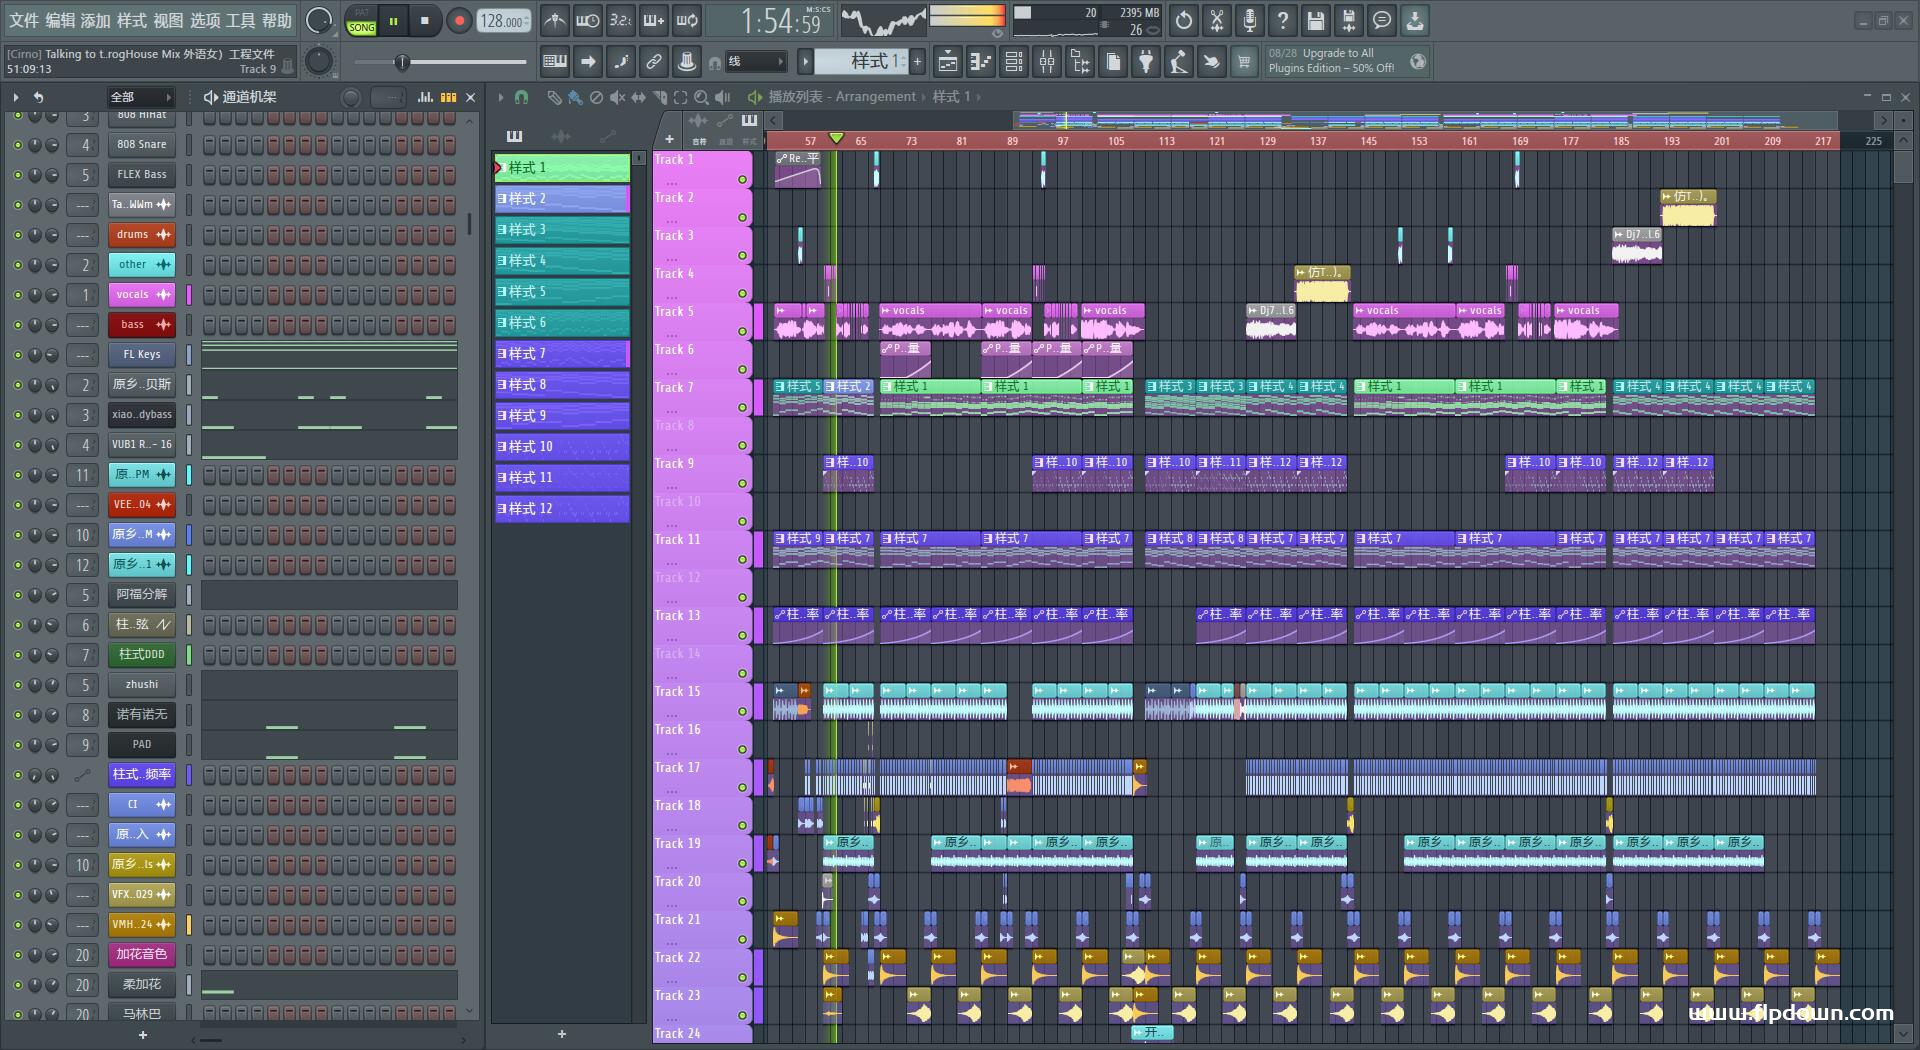Viewport: 1920px width, 1050px height.
Task: Toggle playlist snap magnet icon
Action: 521,97
